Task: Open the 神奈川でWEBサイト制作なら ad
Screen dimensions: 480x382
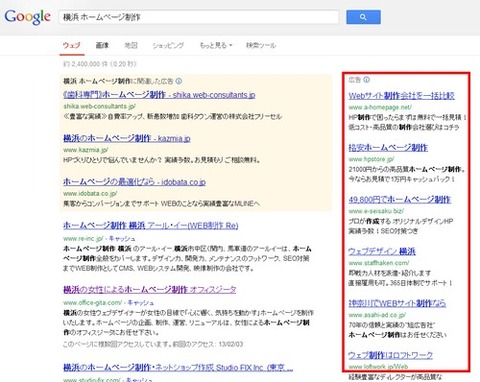Action: coord(397,303)
